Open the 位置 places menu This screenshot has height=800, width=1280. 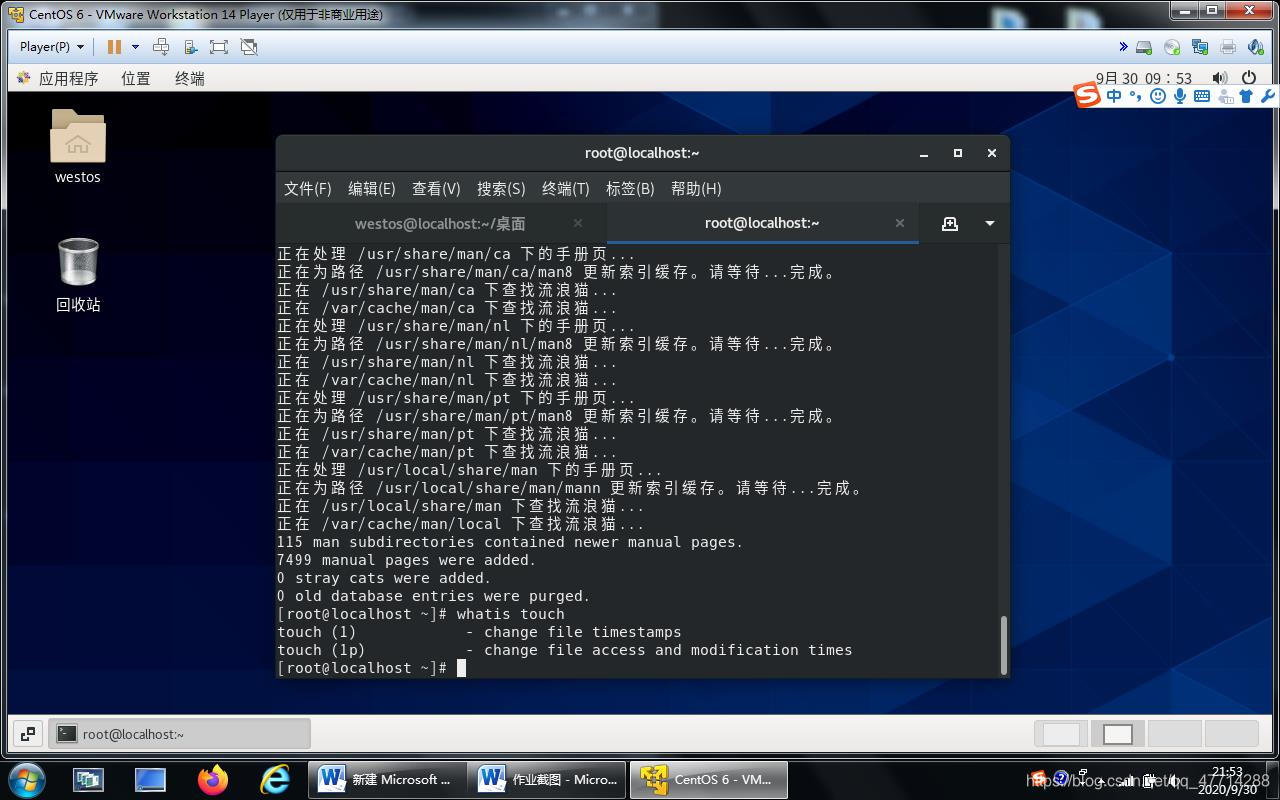pyautogui.click(x=136, y=78)
